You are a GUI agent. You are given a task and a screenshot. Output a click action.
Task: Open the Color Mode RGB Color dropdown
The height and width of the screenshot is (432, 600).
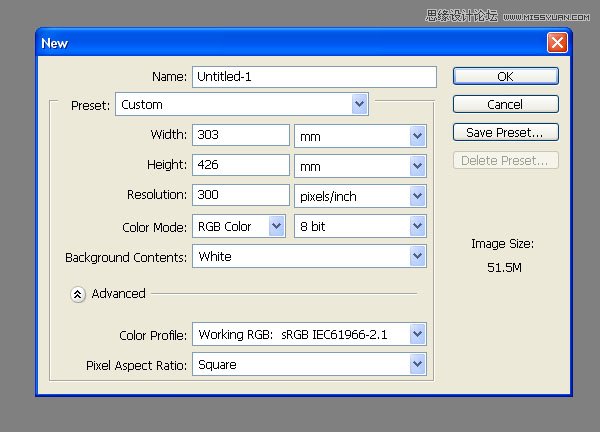pos(239,226)
